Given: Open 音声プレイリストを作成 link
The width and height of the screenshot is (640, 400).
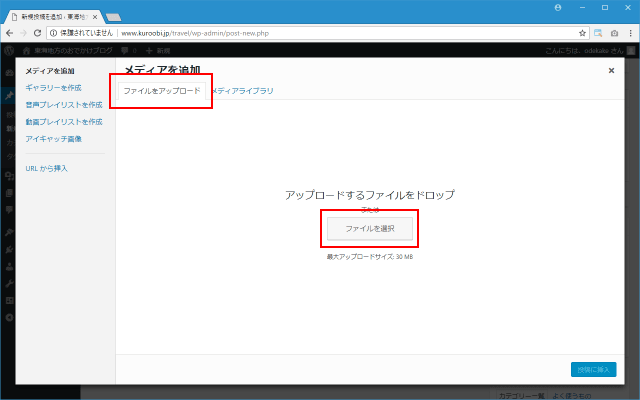Looking at the screenshot, I should click(64, 105).
